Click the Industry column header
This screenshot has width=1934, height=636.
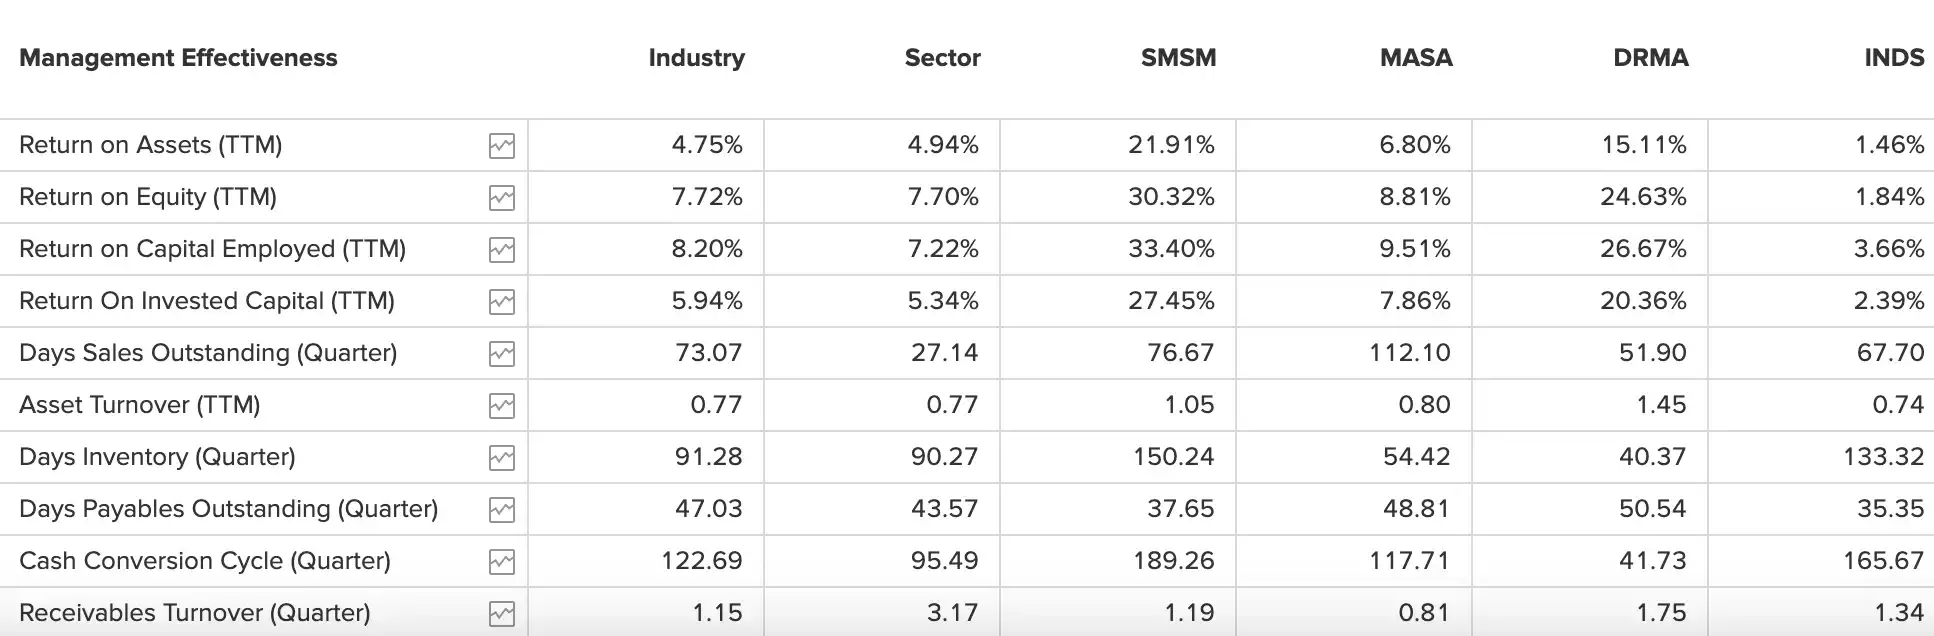(696, 58)
